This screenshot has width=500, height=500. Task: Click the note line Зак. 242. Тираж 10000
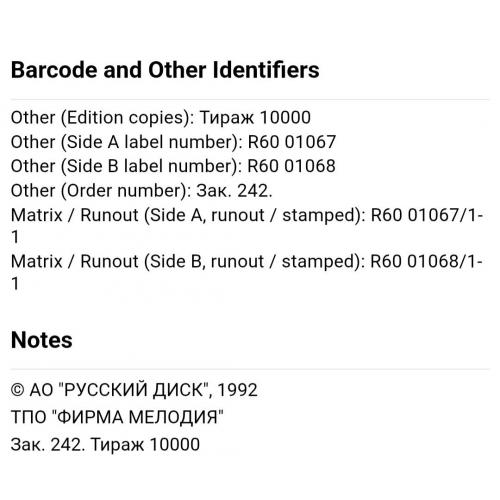click(x=105, y=444)
